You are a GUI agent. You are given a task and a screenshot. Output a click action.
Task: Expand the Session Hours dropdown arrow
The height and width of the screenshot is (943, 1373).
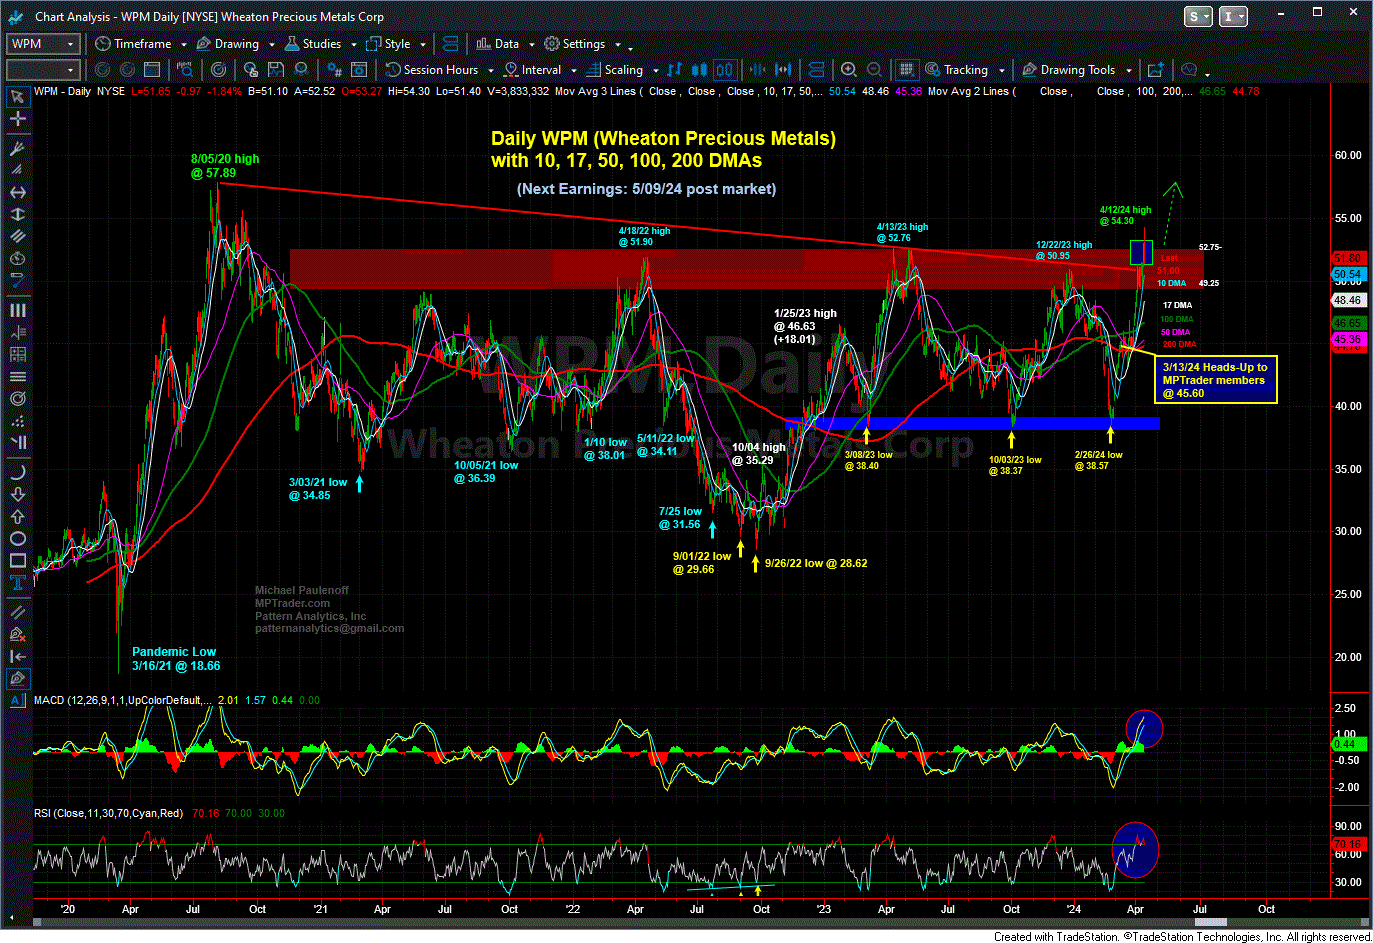(x=490, y=71)
